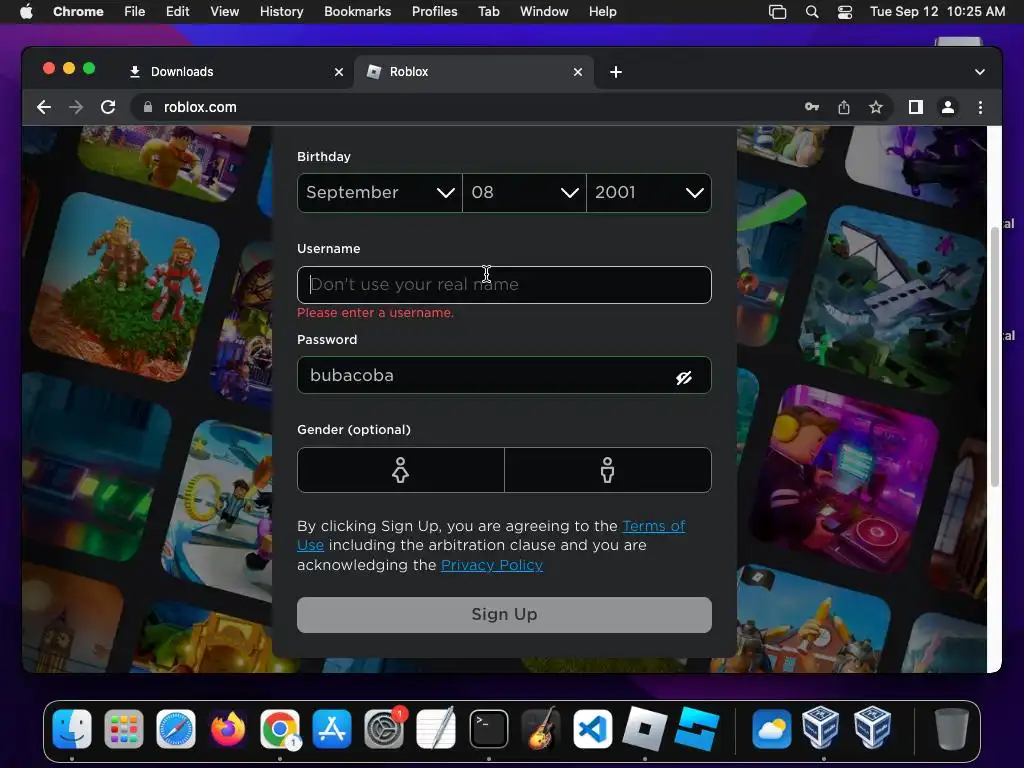Viewport: 1024px width, 768px height.
Task: Open the Bookmarks menu
Action: coord(357,12)
